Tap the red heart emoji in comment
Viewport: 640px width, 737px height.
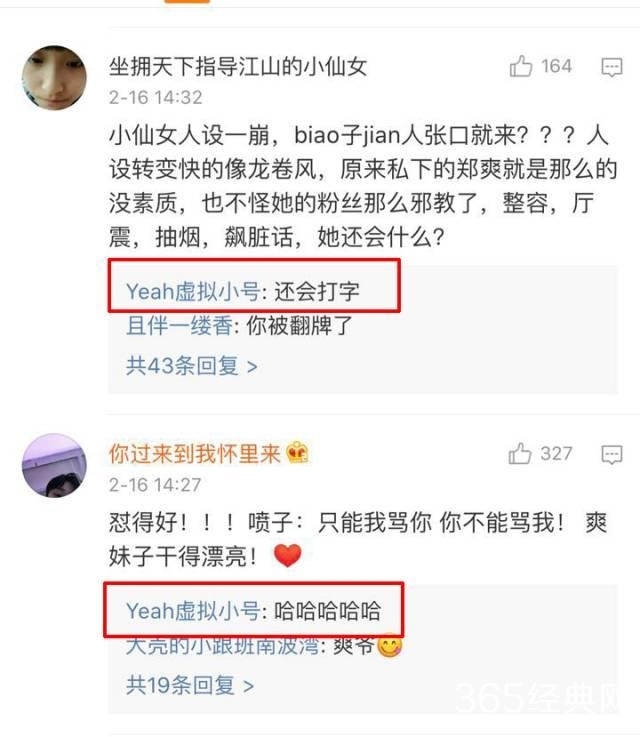(x=287, y=555)
